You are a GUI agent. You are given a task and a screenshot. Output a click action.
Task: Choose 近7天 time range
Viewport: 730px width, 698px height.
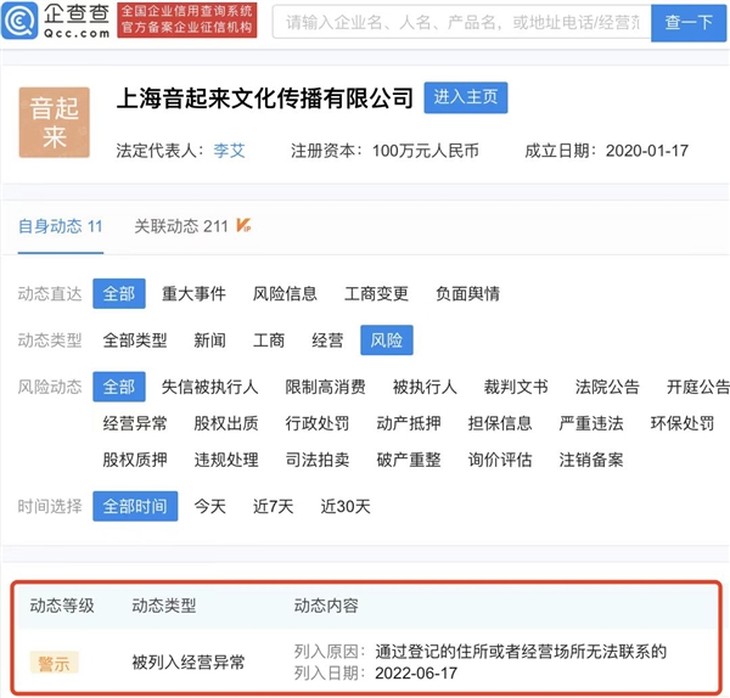tap(273, 506)
